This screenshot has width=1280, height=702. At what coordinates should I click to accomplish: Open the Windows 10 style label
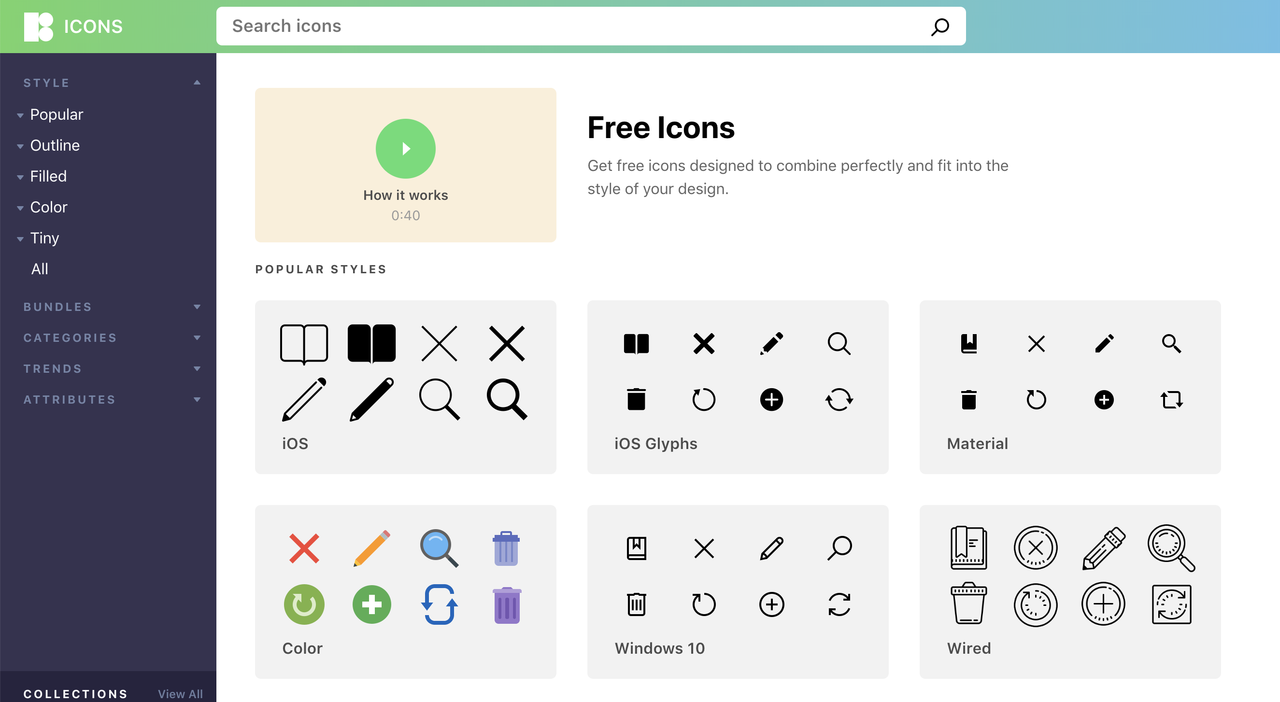660,649
